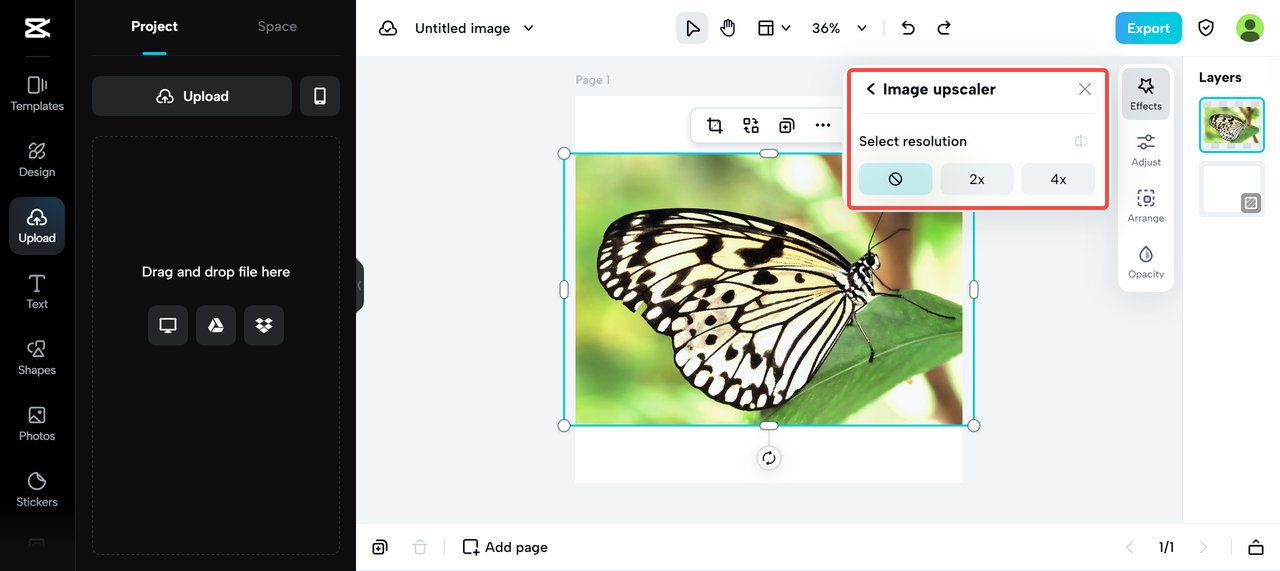Open the Shapes sidebar panel
Viewport: 1280px width, 571px height.
pos(37,358)
